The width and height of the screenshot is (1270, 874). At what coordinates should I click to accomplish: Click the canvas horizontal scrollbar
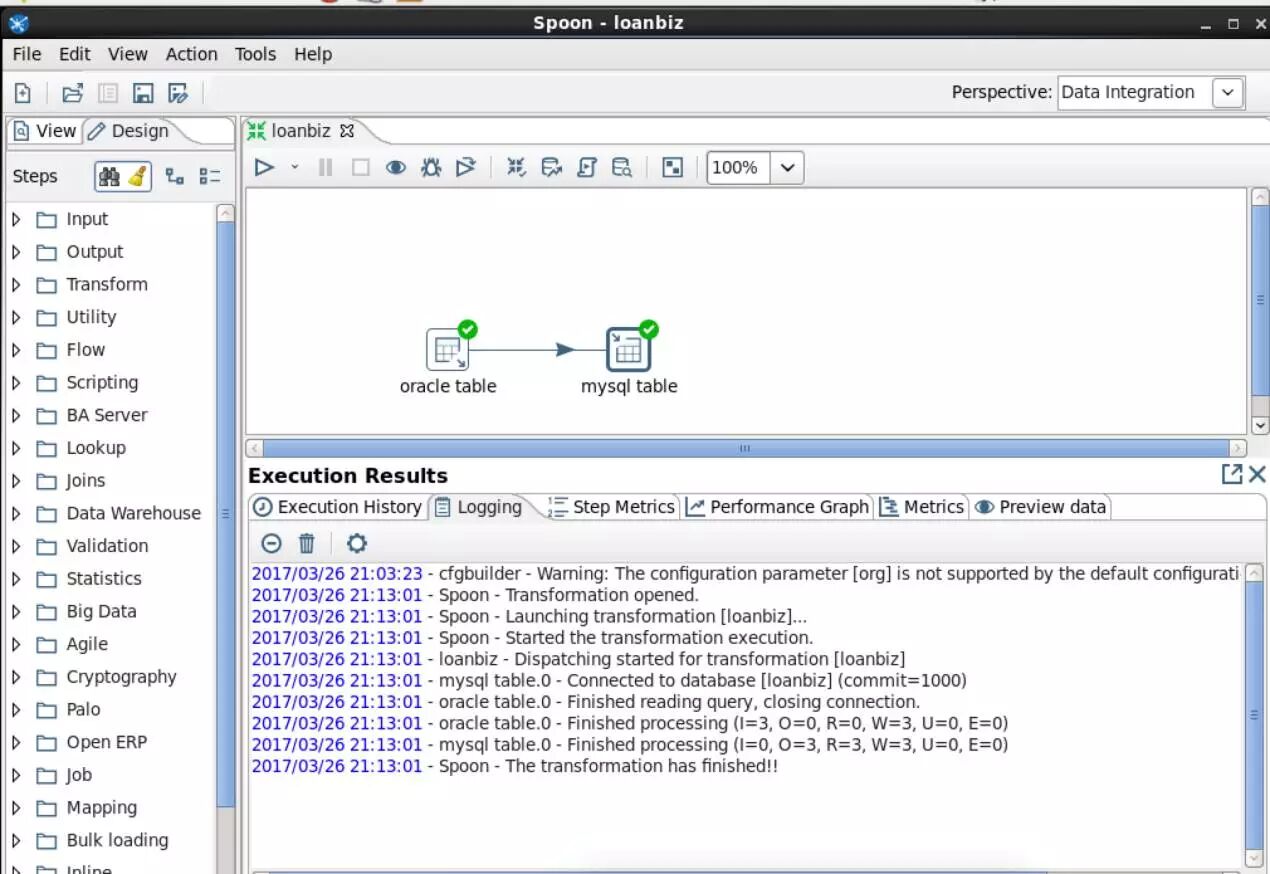point(745,448)
